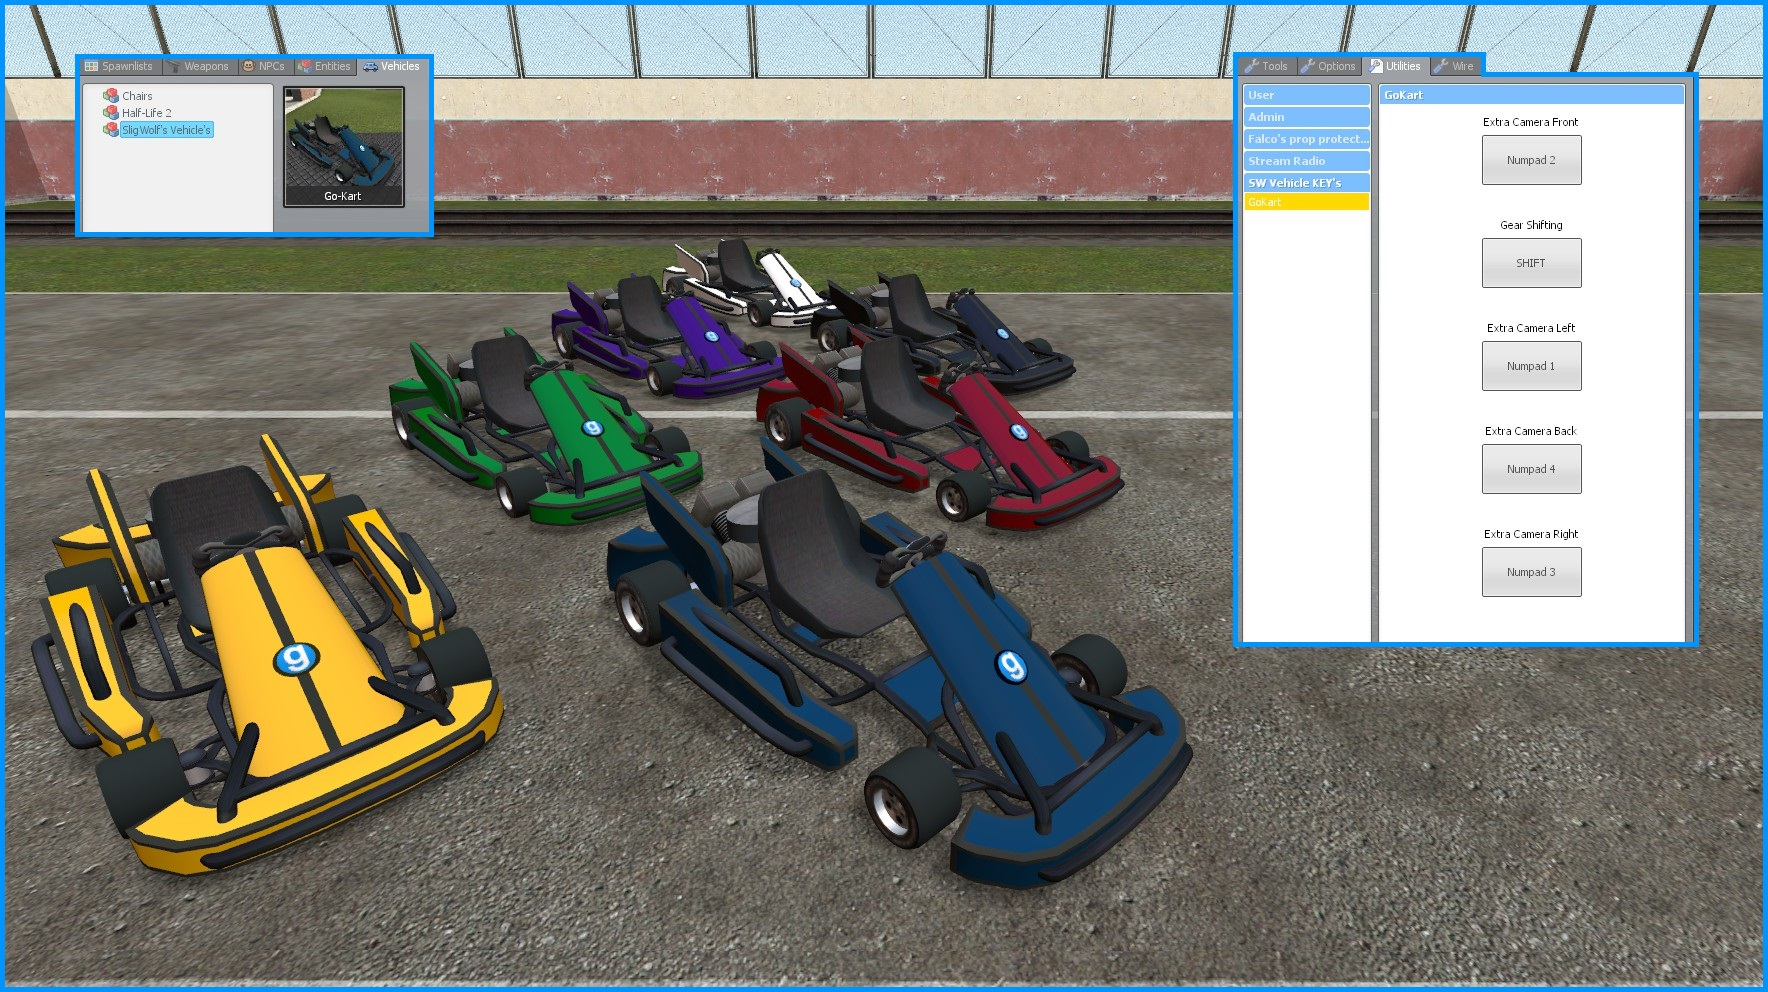The image size is (1768, 992).
Task: Switch to the Weapons tab
Action: tap(199, 67)
